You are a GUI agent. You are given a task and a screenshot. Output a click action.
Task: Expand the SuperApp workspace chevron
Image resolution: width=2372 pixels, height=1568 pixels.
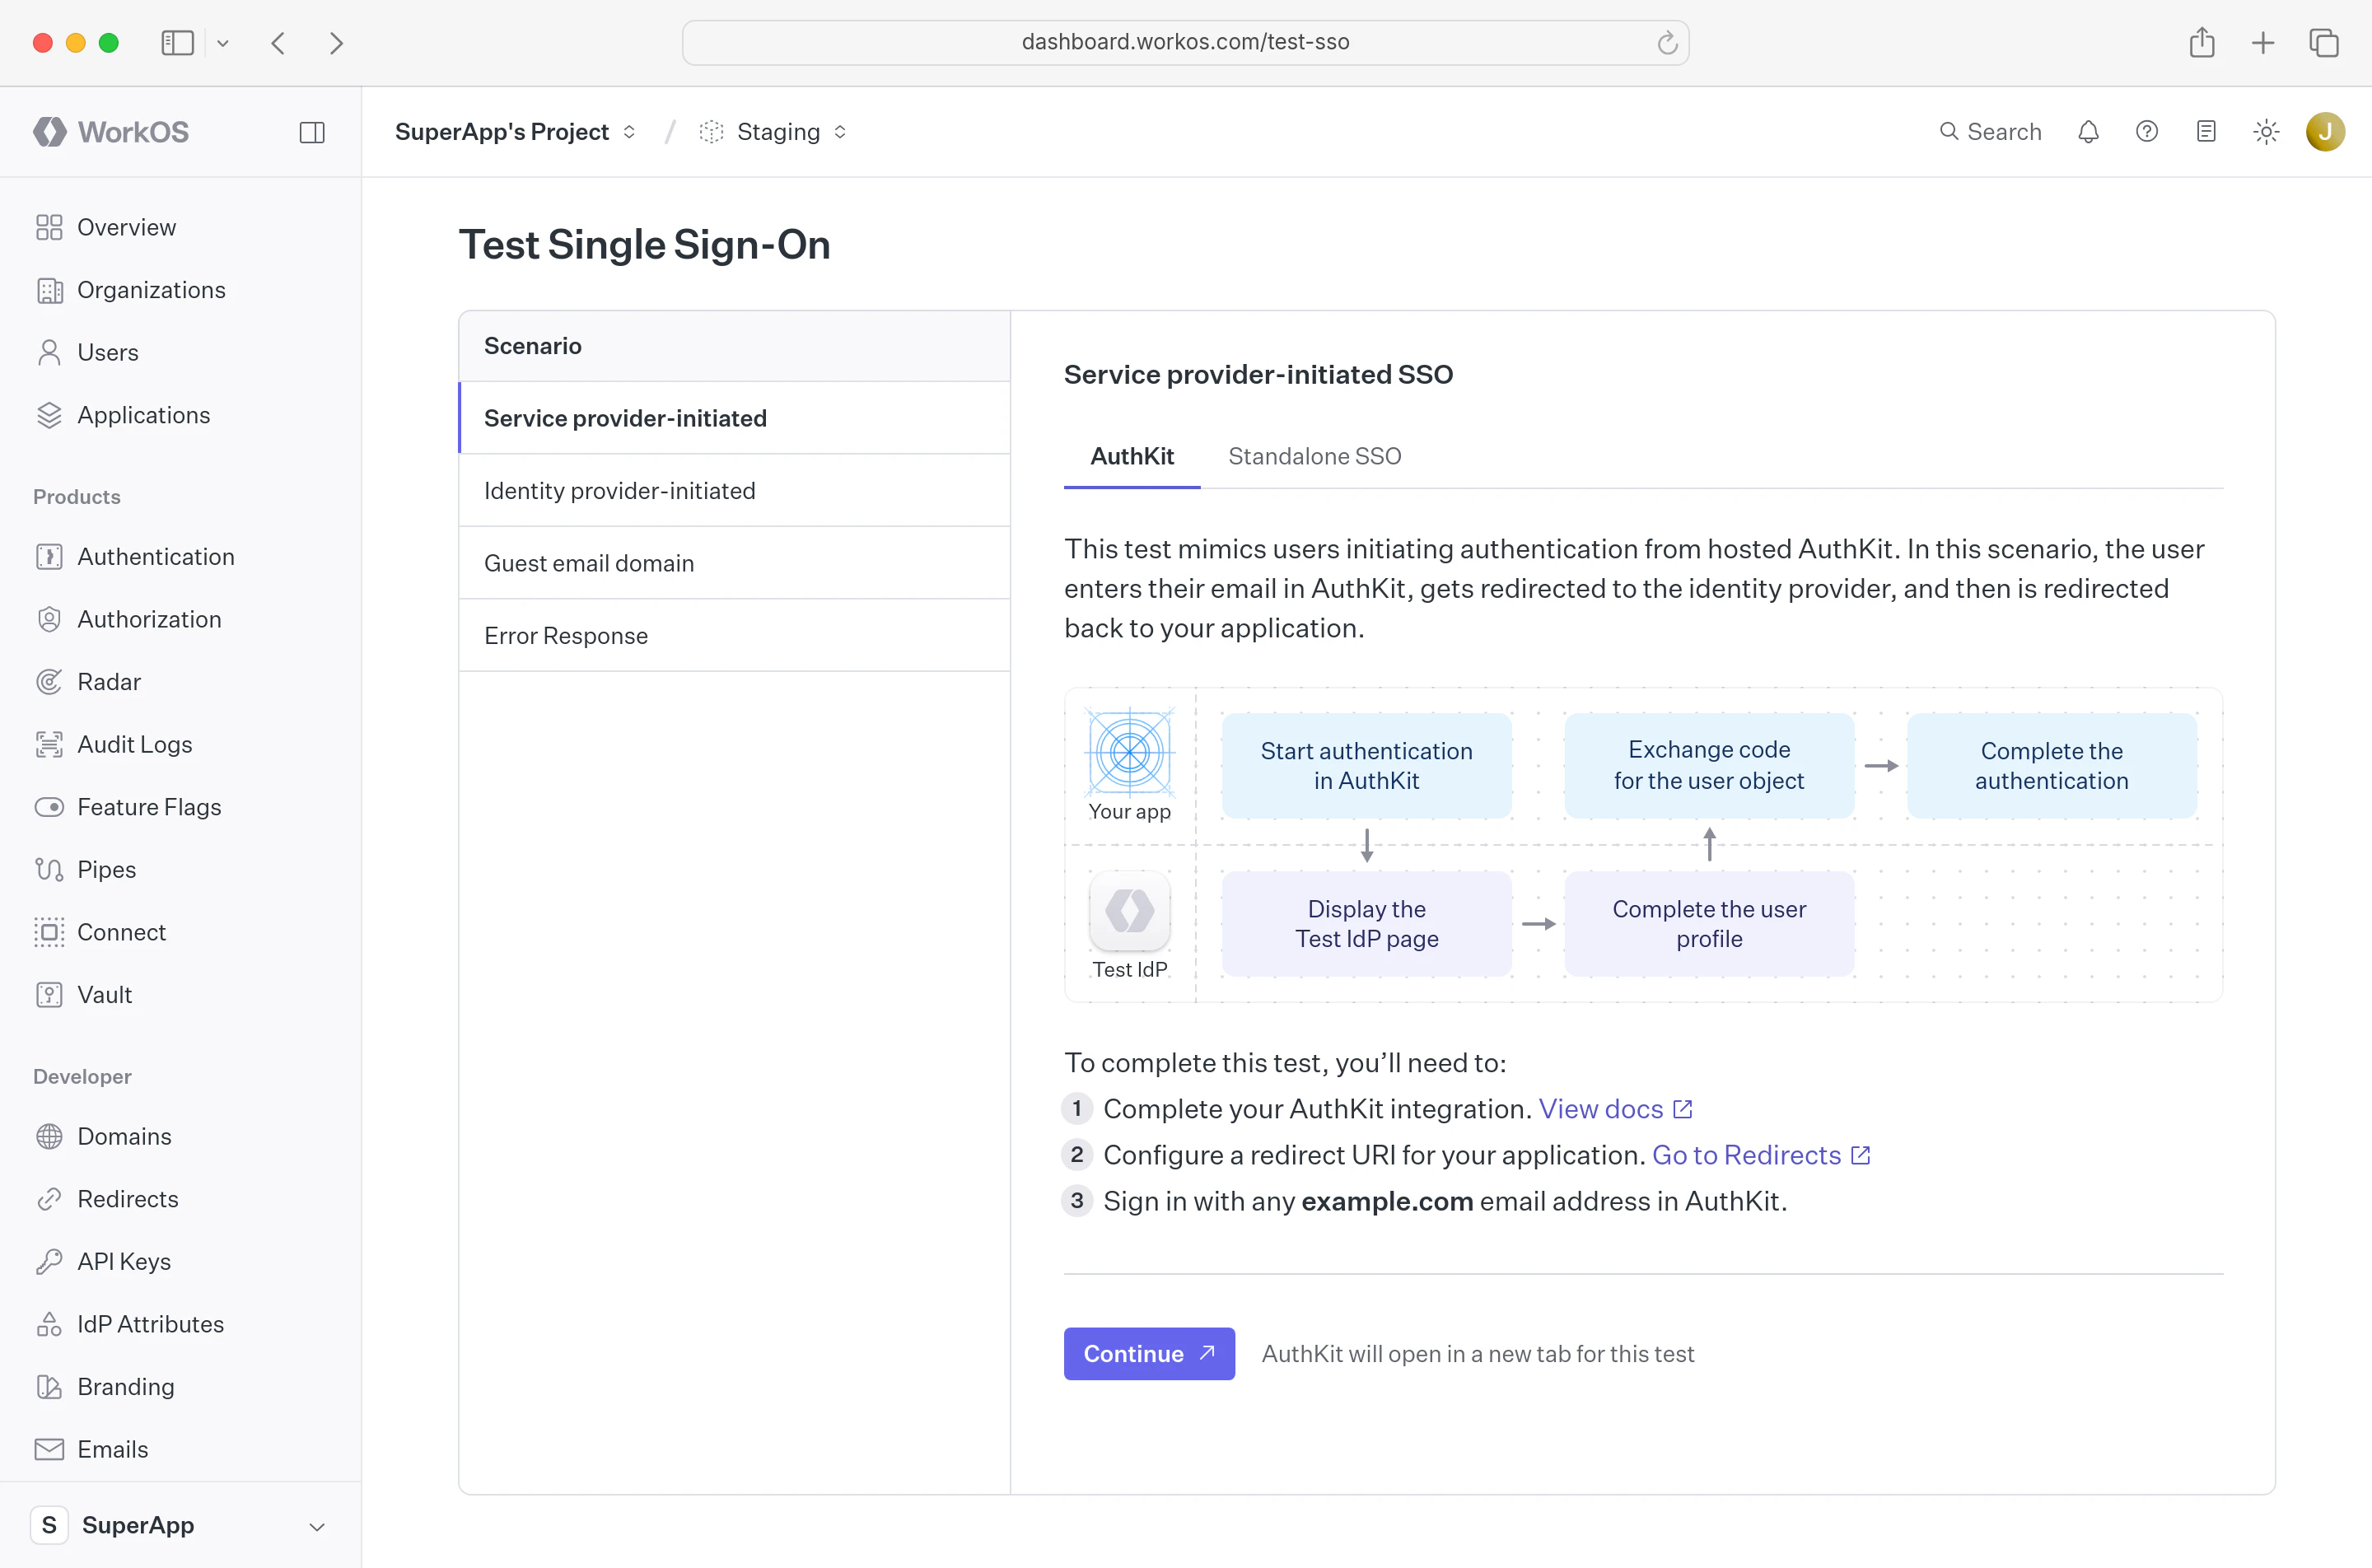pyautogui.click(x=317, y=1526)
